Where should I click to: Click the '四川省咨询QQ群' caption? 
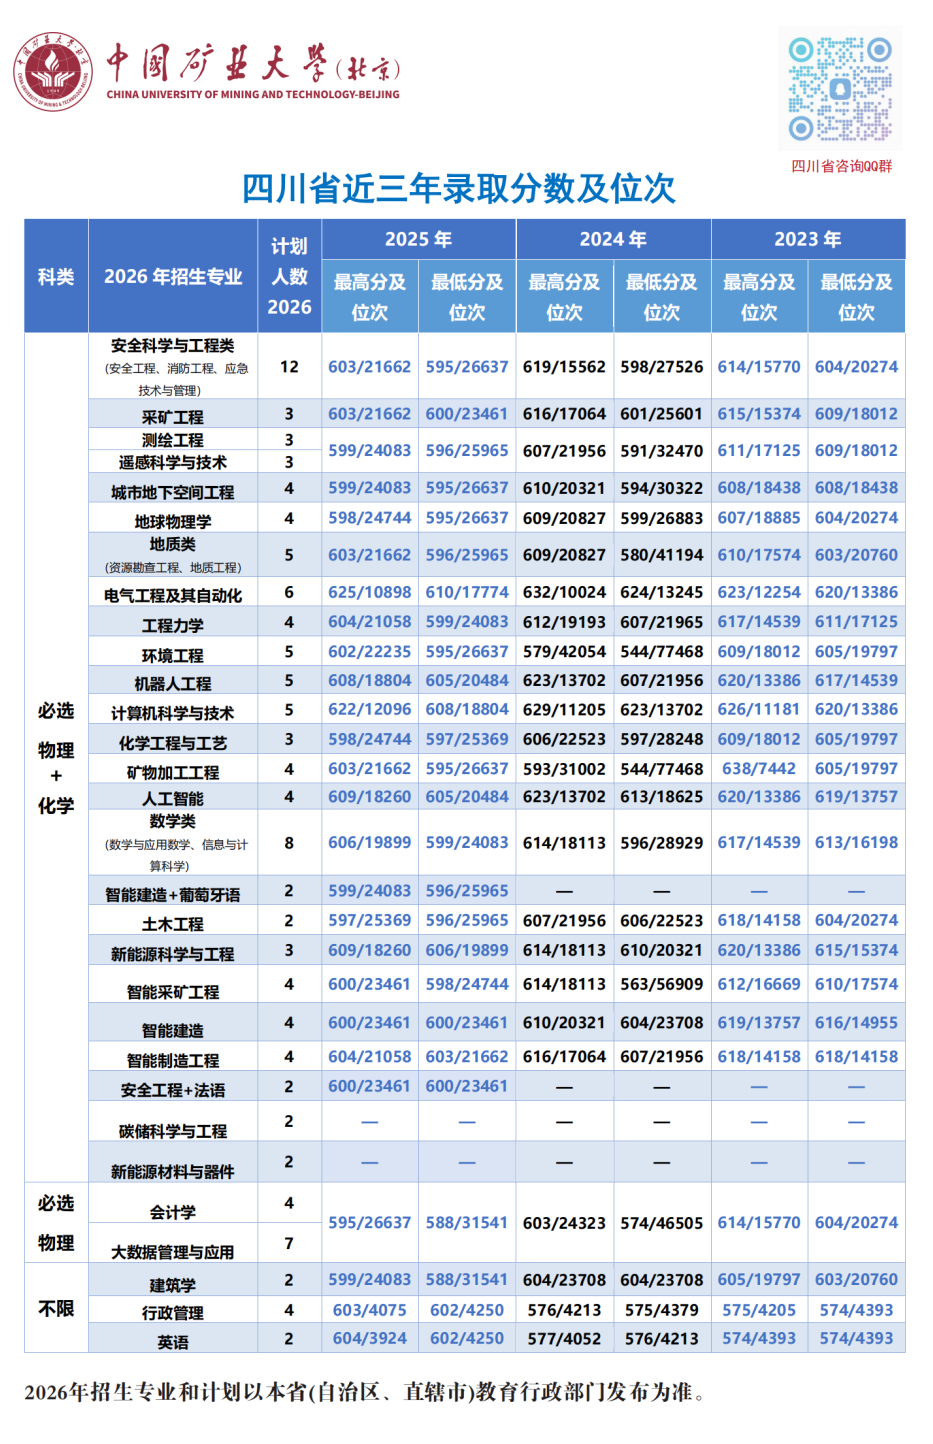841,166
